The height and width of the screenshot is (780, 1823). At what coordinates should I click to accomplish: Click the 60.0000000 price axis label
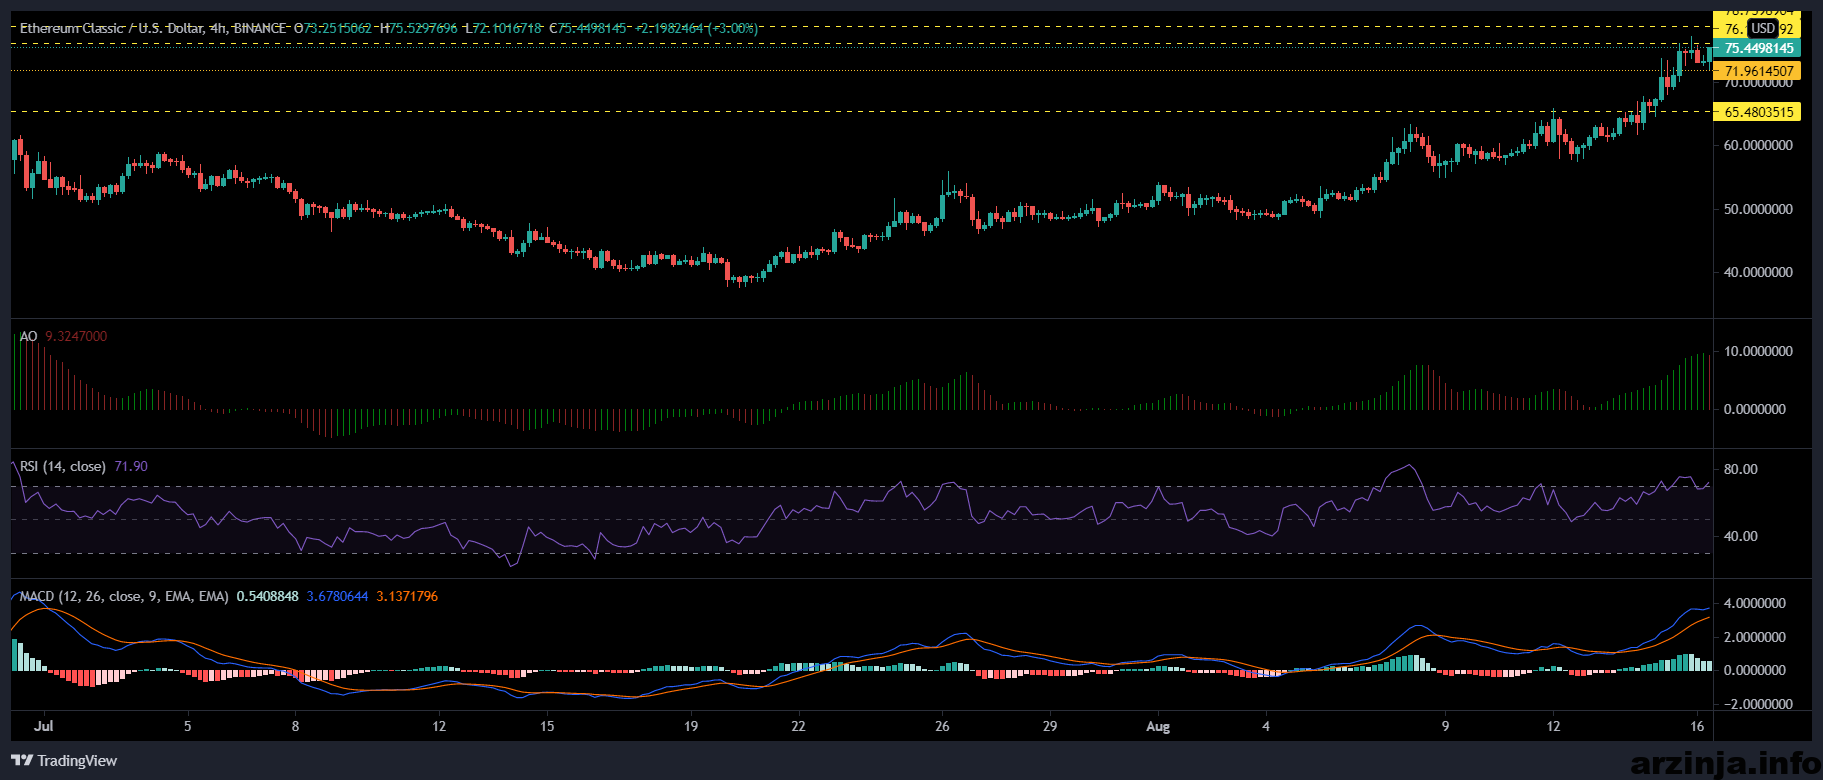(1758, 145)
